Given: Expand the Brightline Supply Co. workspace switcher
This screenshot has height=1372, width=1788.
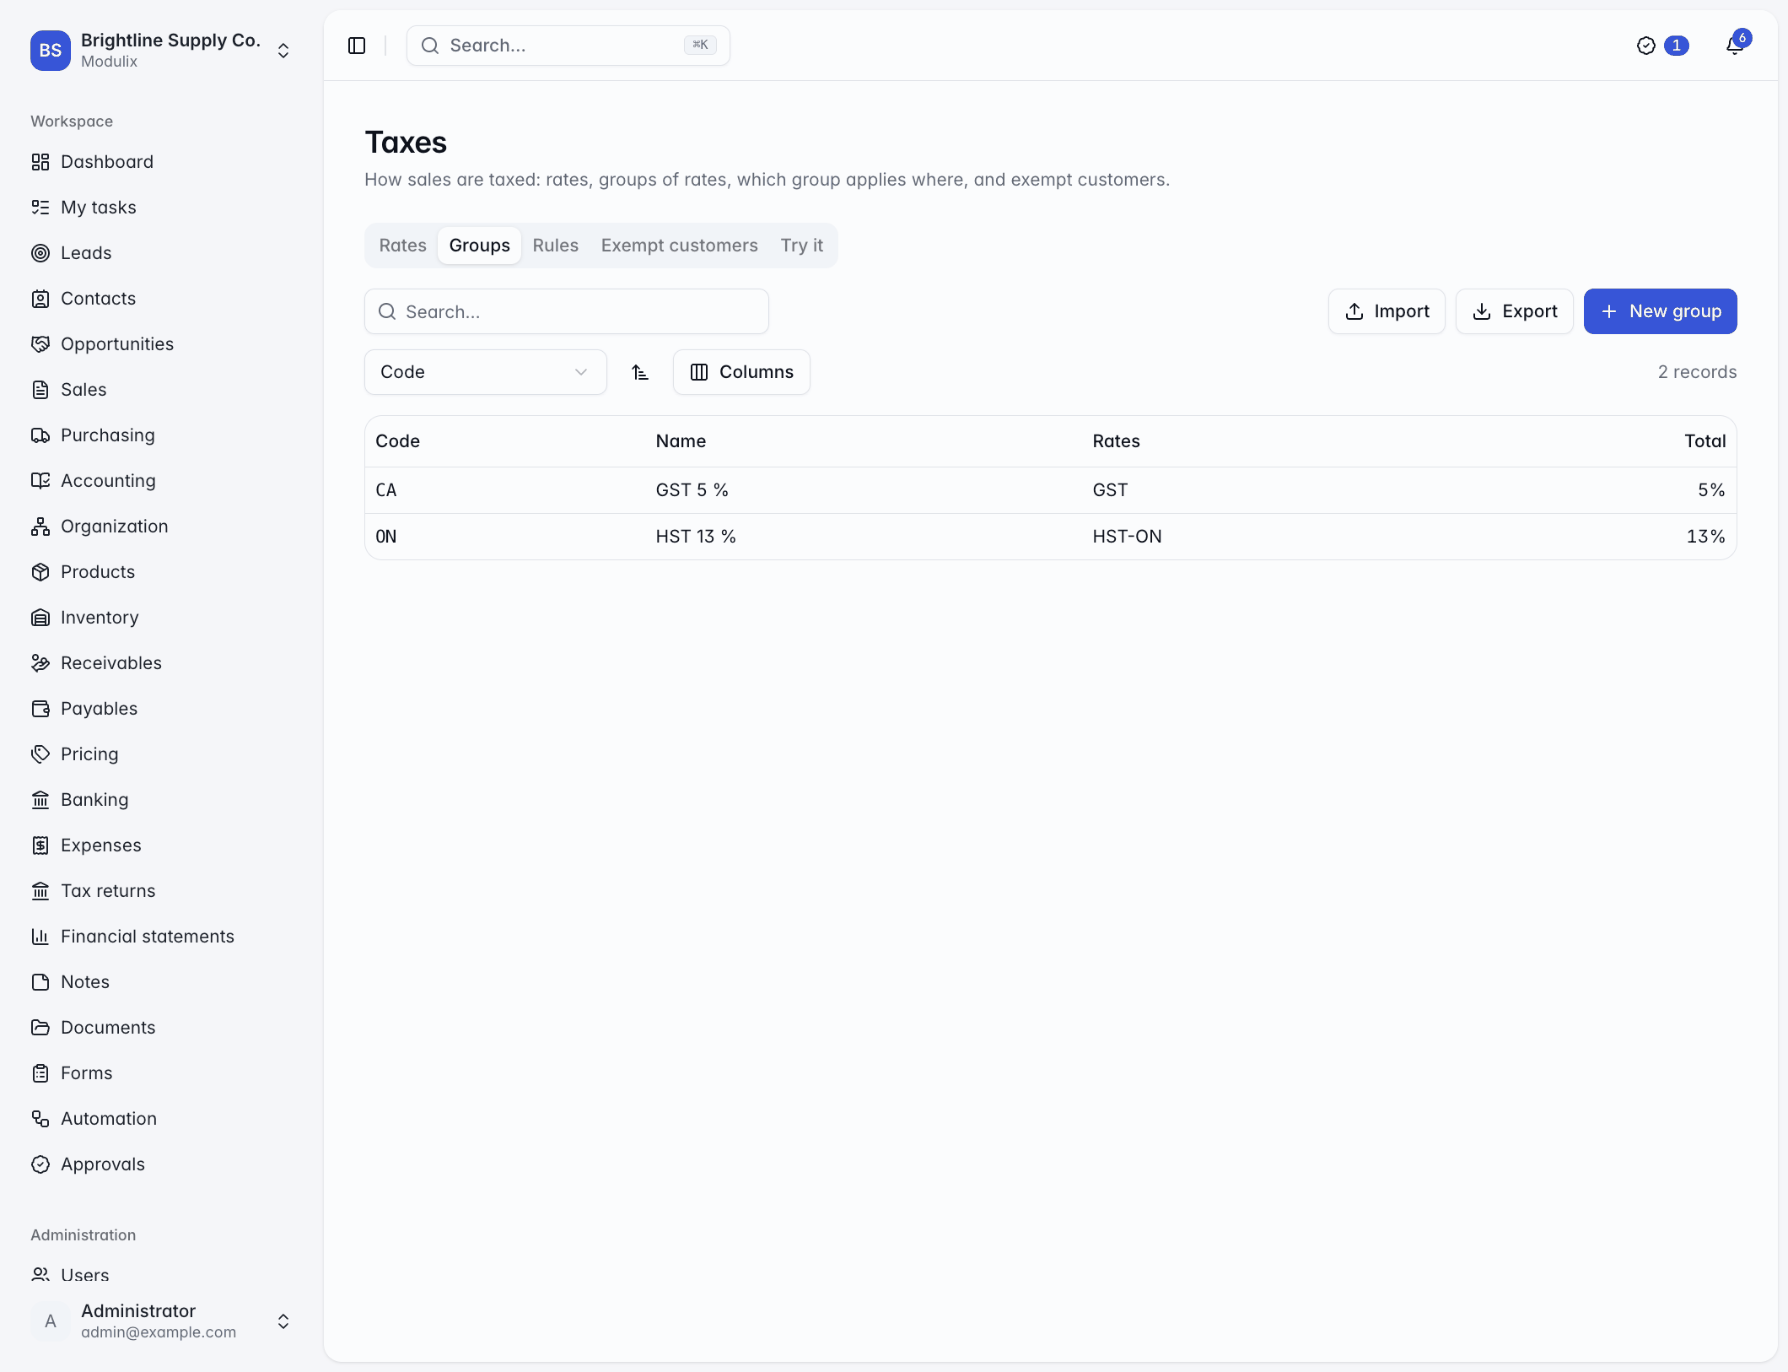Looking at the screenshot, I should 161,50.
